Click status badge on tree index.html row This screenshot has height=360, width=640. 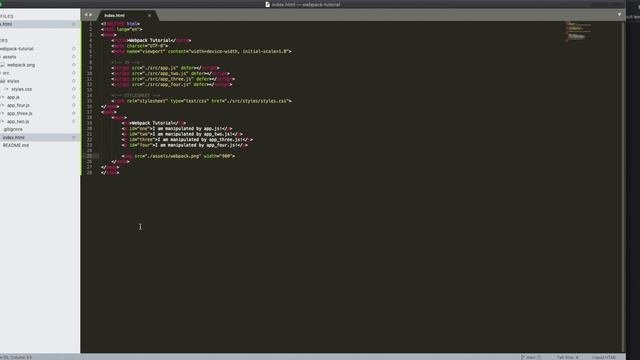click(73, 138)
